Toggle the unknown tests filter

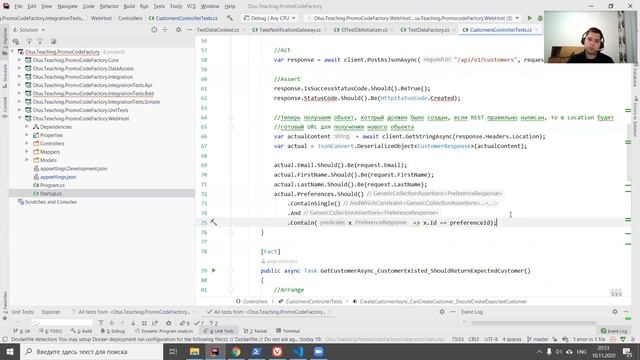(x=213, y=323)
